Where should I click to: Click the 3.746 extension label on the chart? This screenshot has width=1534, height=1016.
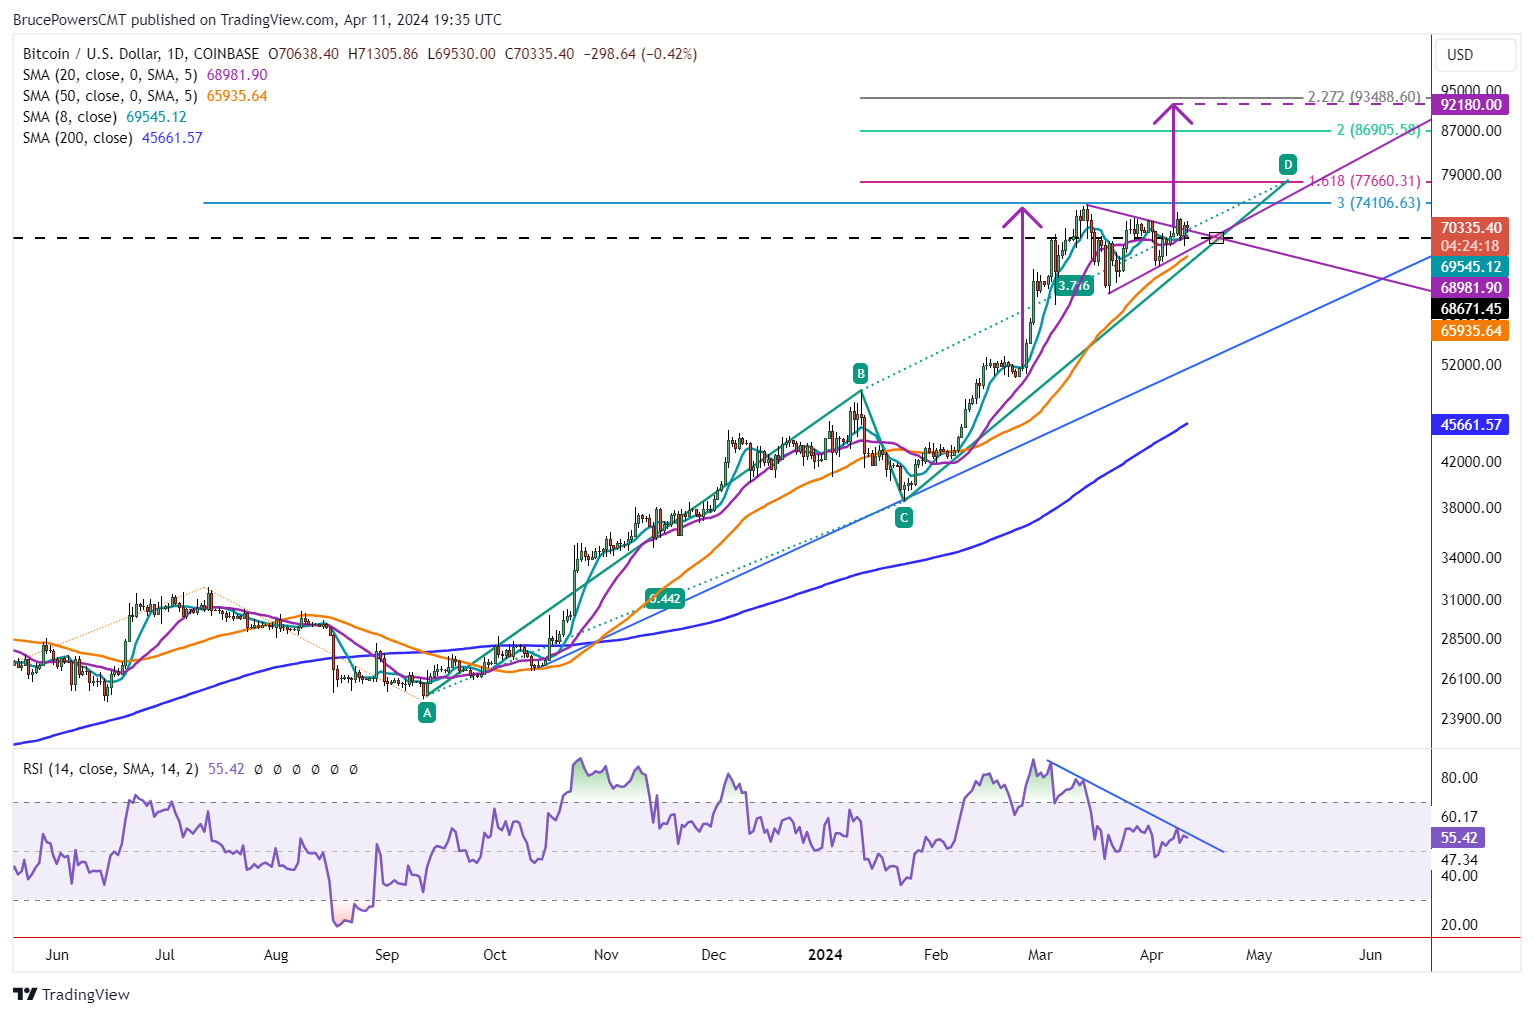(1073, 285)
